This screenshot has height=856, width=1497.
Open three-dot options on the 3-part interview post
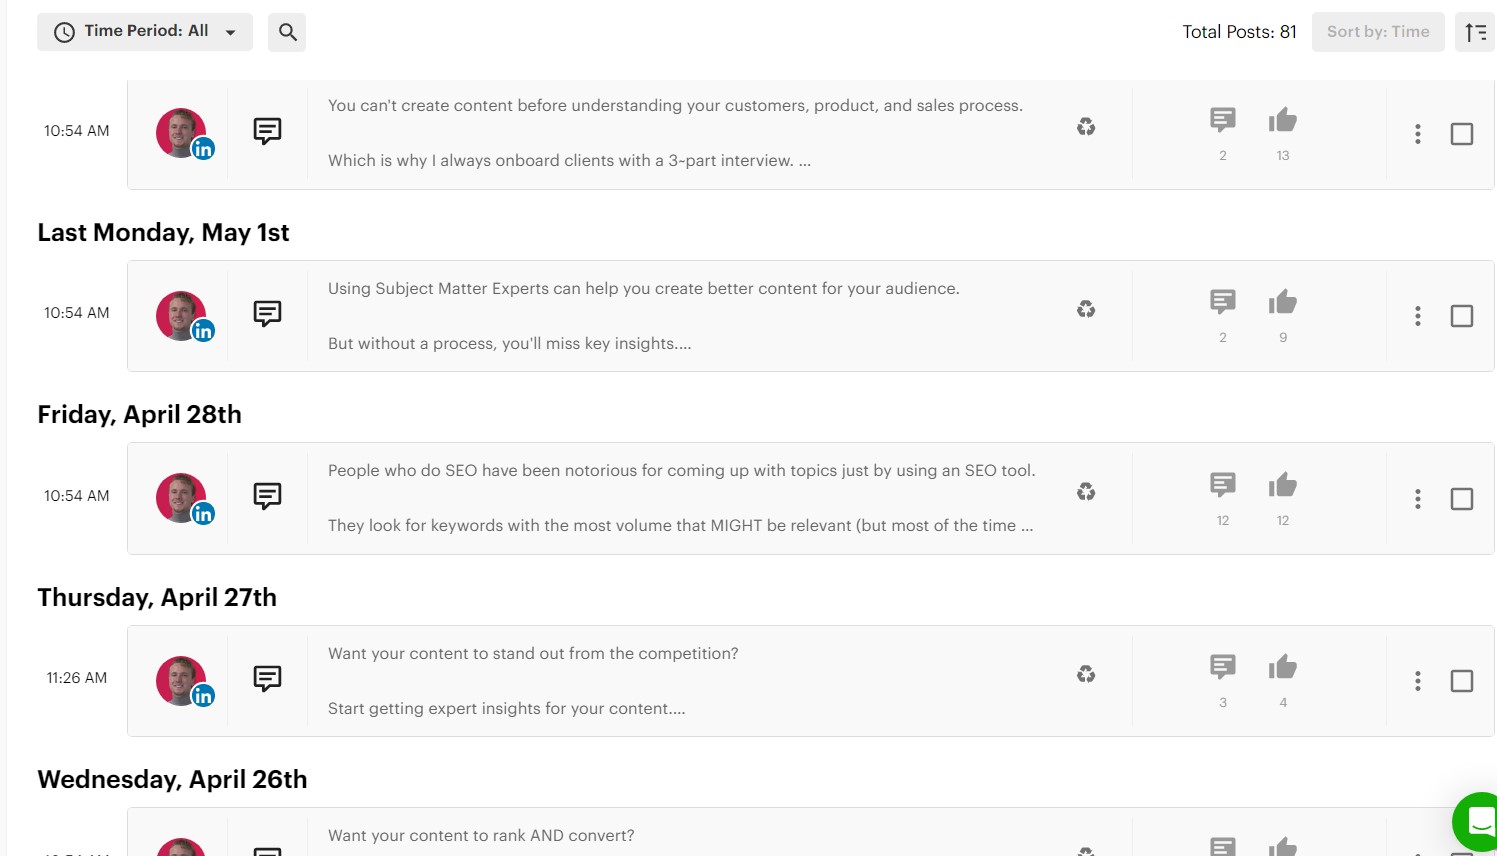pyautogui.click(x=1417, y=134)
